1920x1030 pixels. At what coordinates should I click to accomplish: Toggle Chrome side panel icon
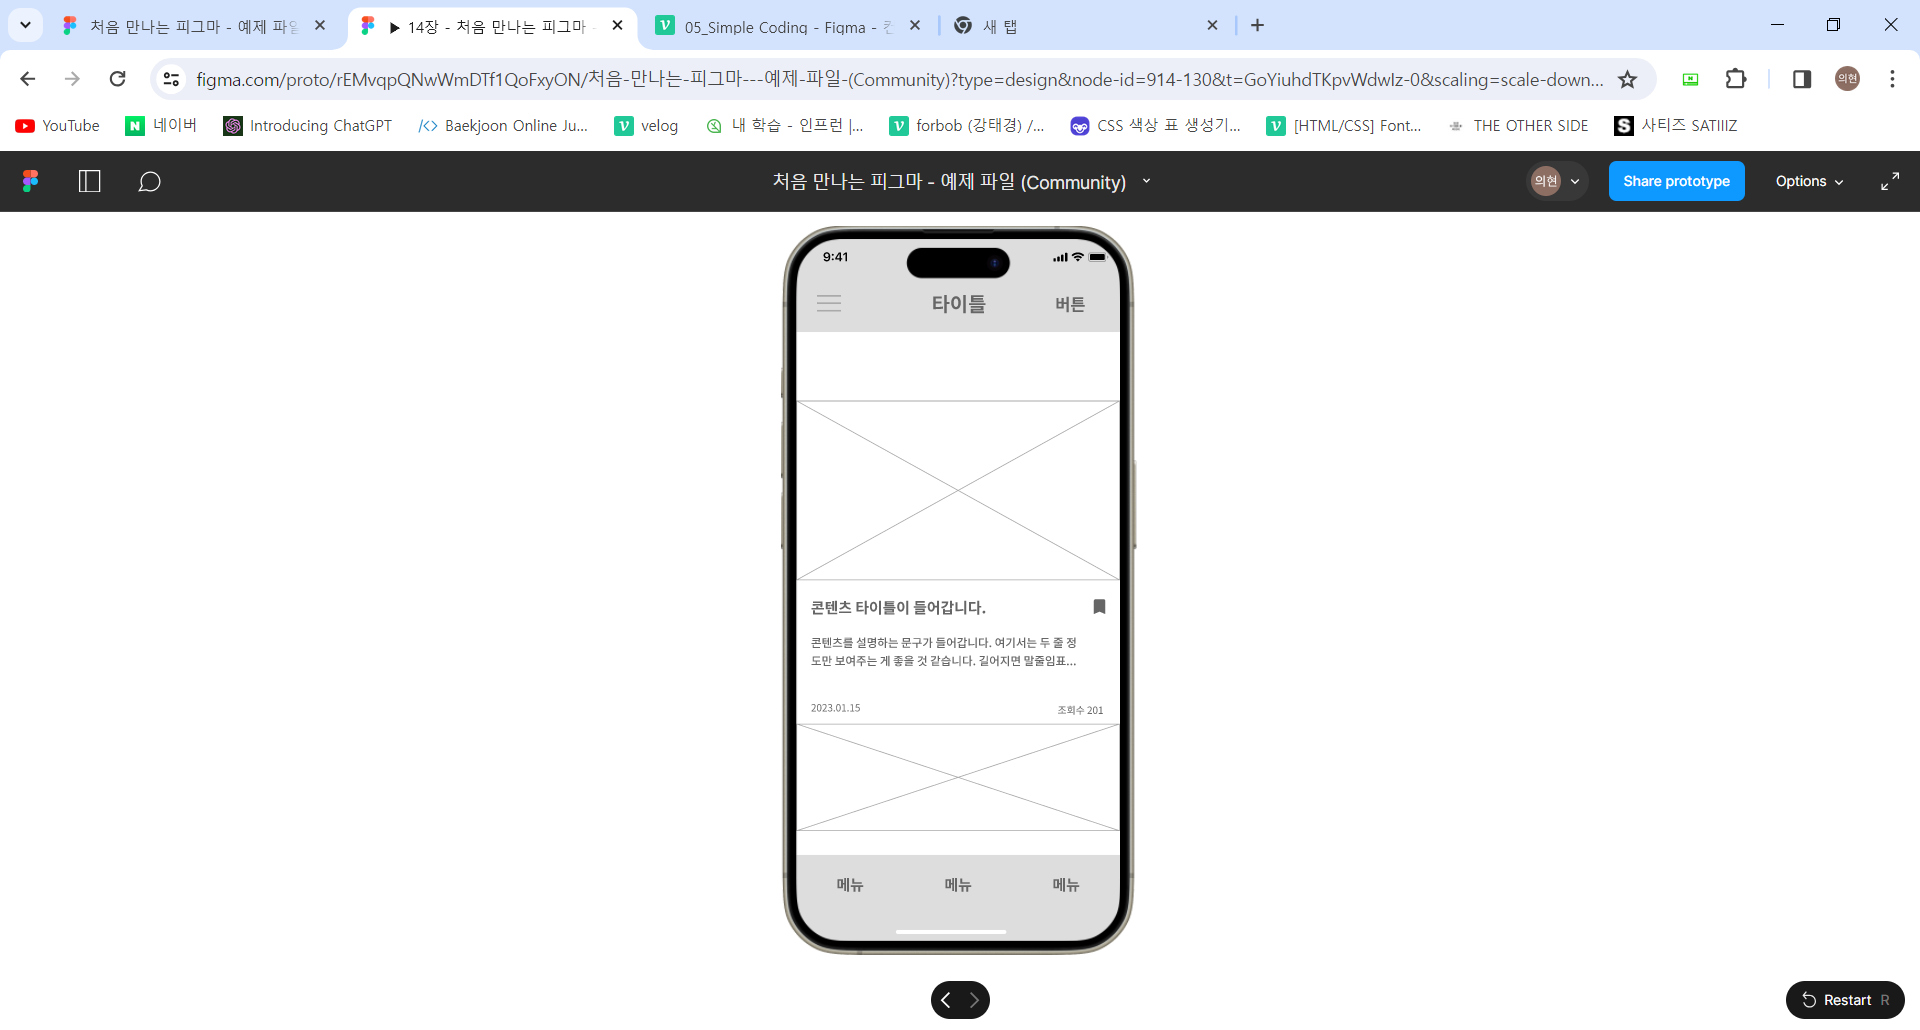(x=1802, y=79)
